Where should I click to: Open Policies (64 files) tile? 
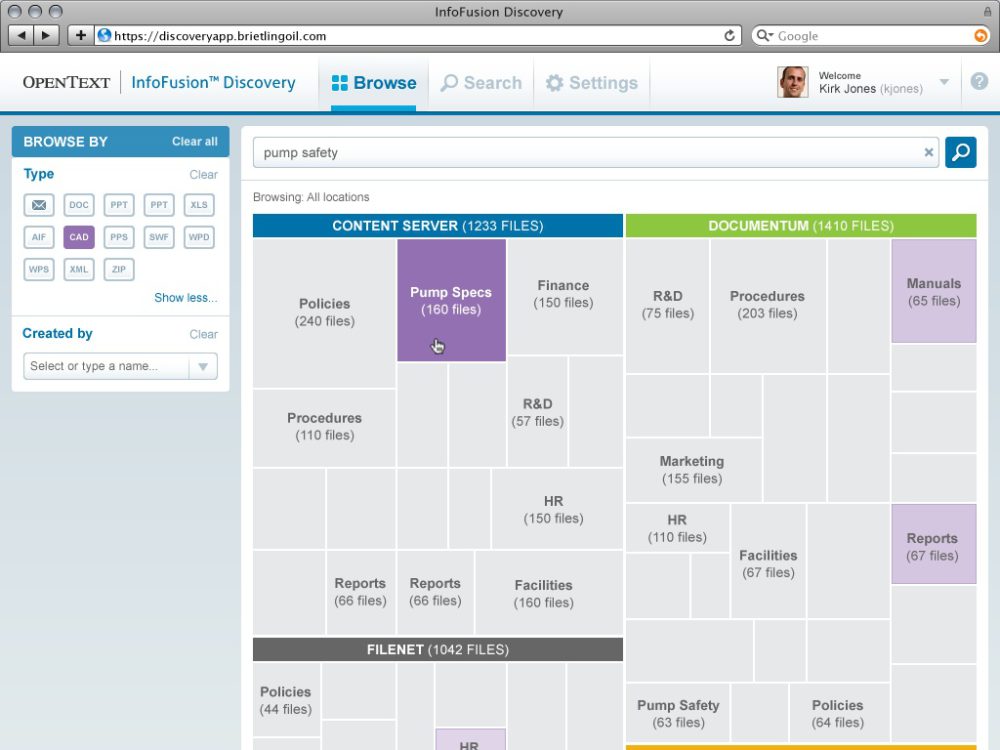(838, 714)
